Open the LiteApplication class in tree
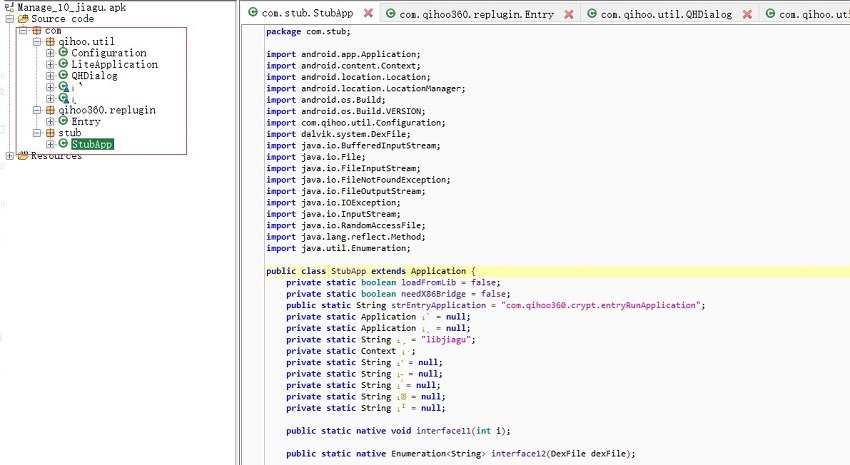The height and width of the screenshot is (465, 850). tap(114, 64)
